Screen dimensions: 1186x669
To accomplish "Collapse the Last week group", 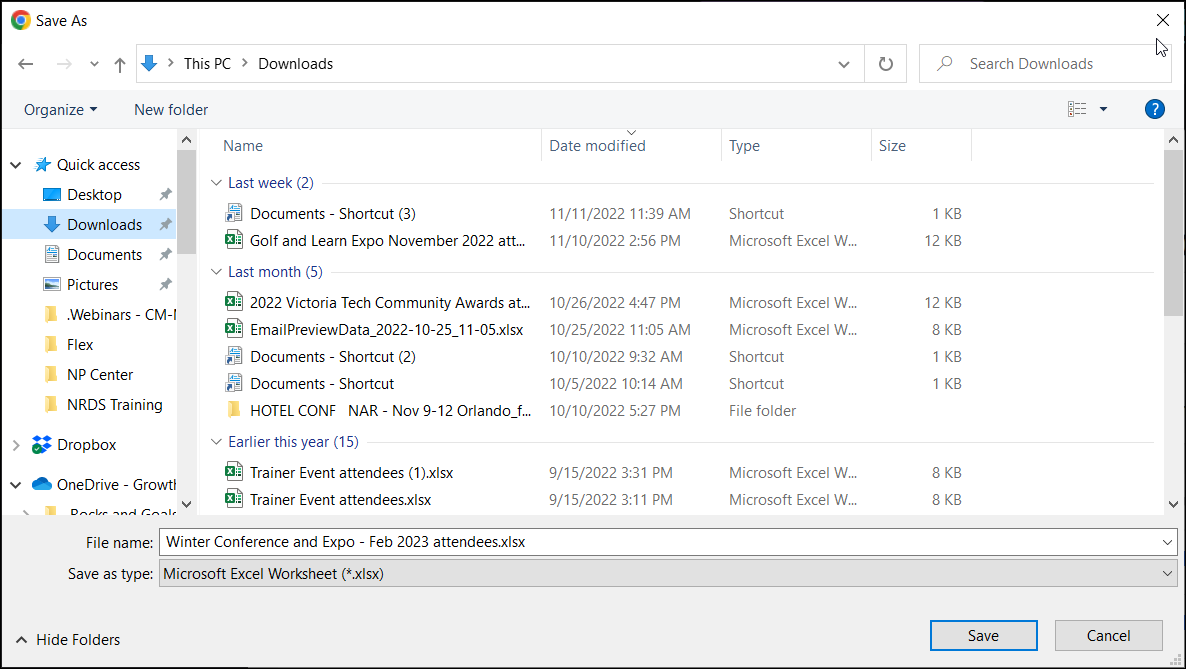I will pyautogui.click(x=216, y=183).
